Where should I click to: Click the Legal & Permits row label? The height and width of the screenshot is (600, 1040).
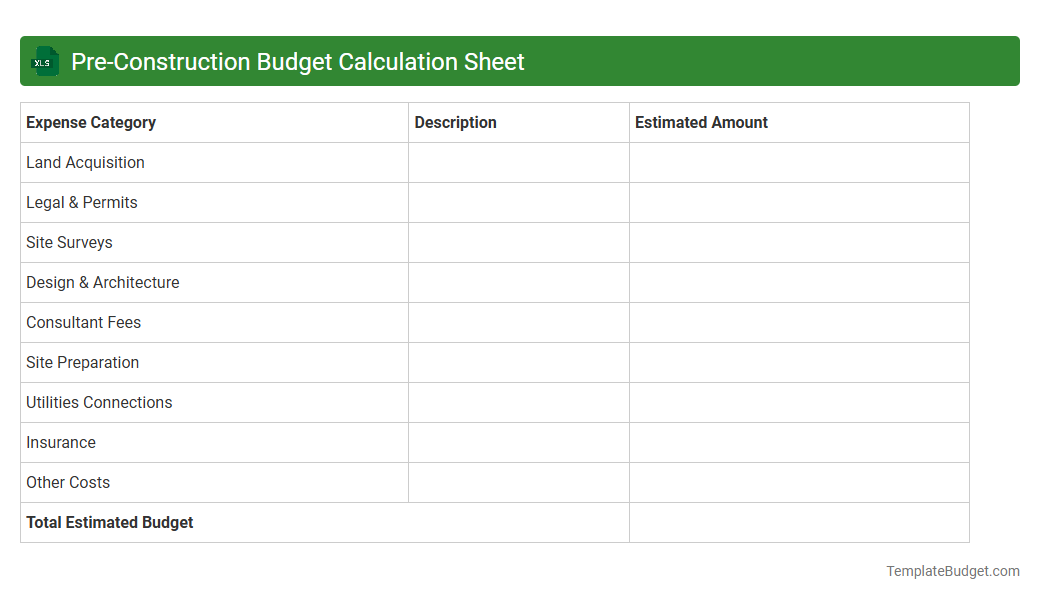pyautogui.click(x=81, y=202)
